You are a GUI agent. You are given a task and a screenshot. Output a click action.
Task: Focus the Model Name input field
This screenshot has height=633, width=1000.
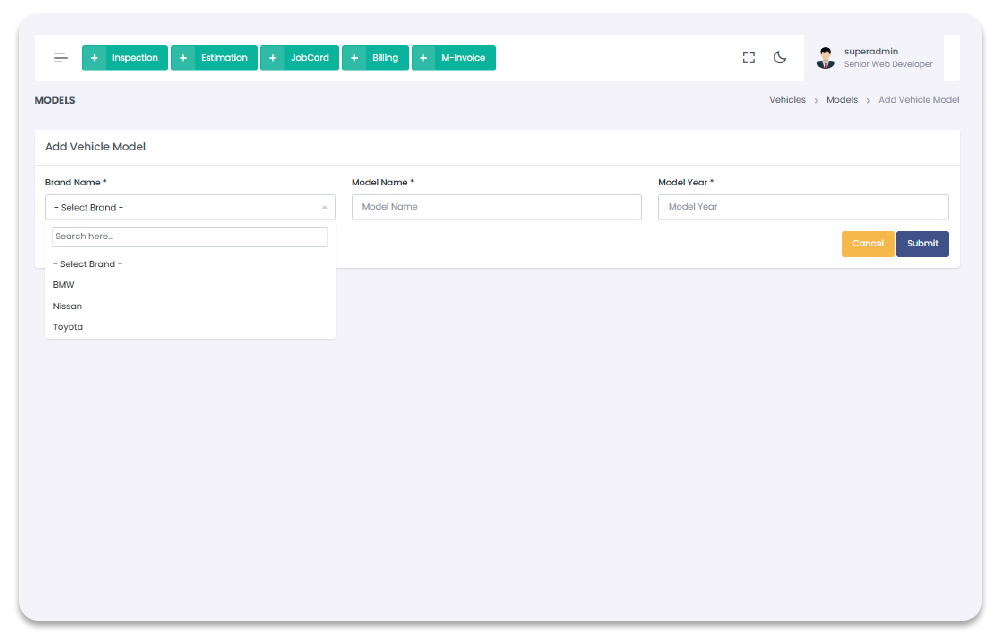[496, 207]
